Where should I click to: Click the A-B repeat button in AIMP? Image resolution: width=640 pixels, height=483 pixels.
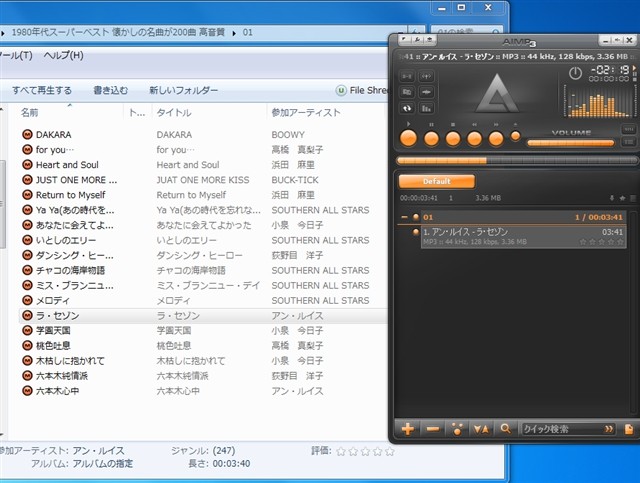[407, 76]
